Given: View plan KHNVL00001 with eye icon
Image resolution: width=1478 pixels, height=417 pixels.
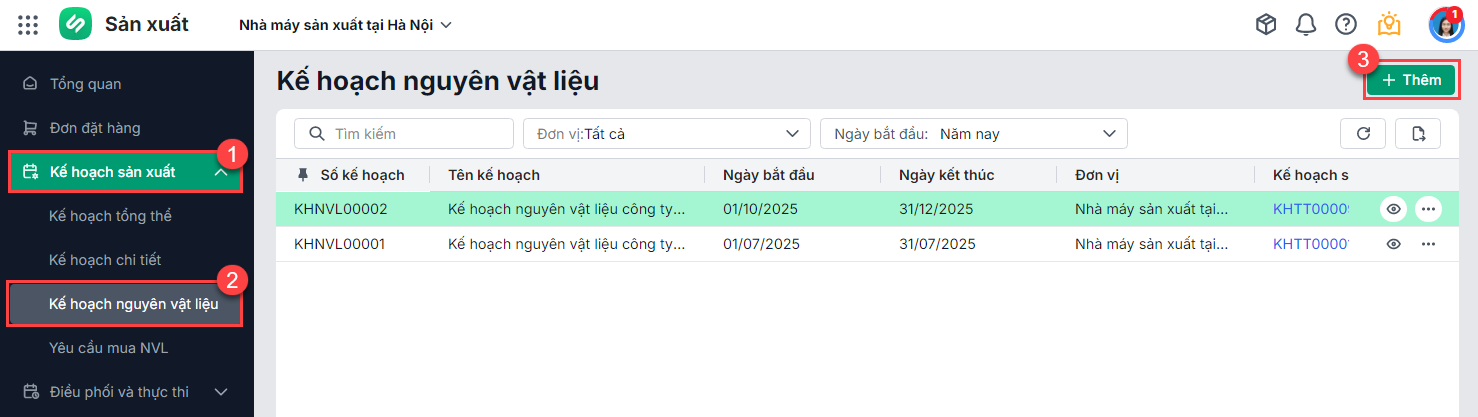Looking at the screenshot, I should pyautogui.click(x=1394, y=244).
